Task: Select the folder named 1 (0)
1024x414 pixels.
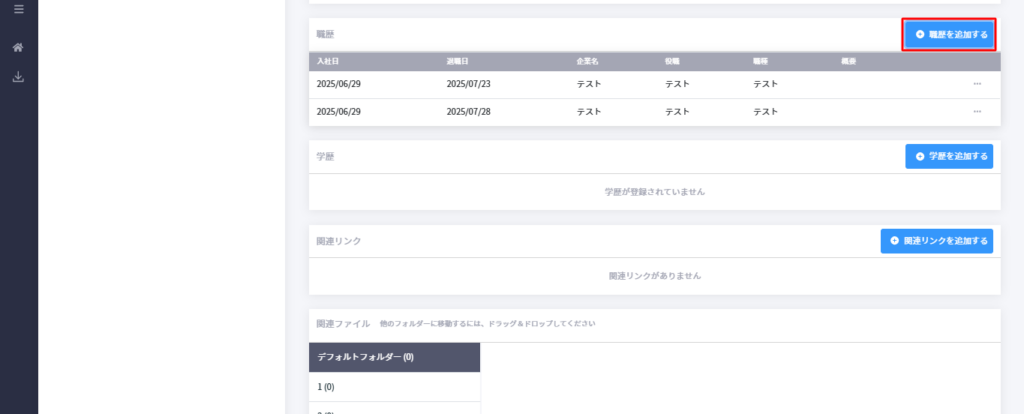Action: click(394, 387)
